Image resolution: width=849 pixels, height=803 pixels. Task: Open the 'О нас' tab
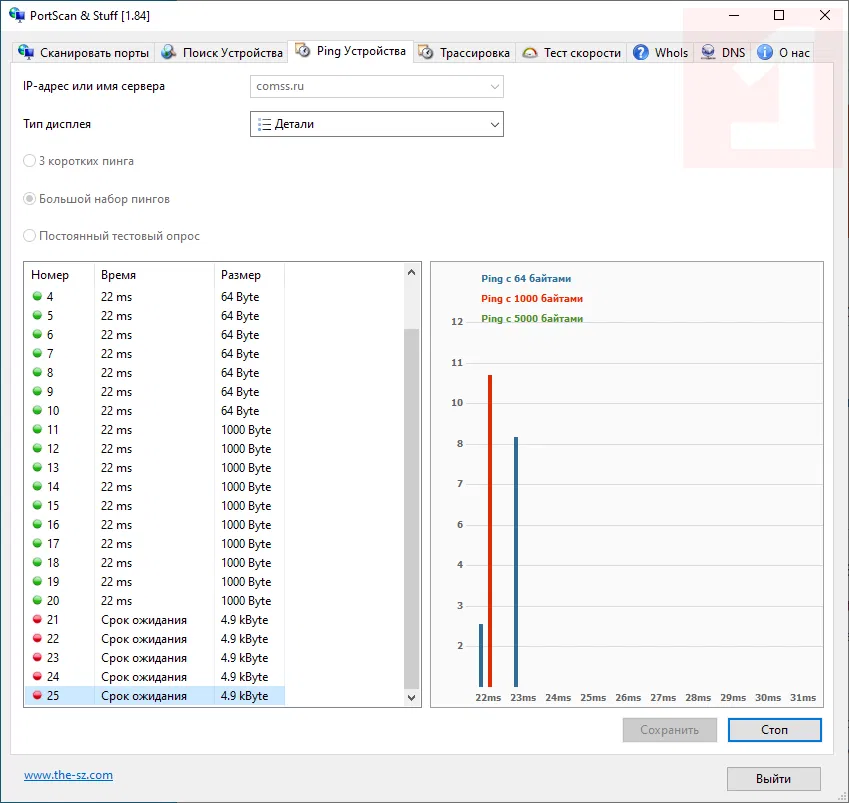[x=783, y=53]
